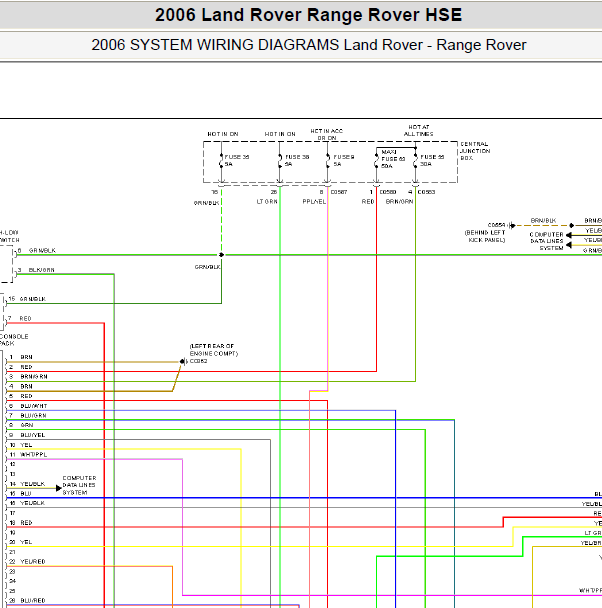Image resolution: width=602 pixels, height=608 pixels.
Task: Click the "HOT AT ALL TIMES" label
Action: tap(418, 130)
